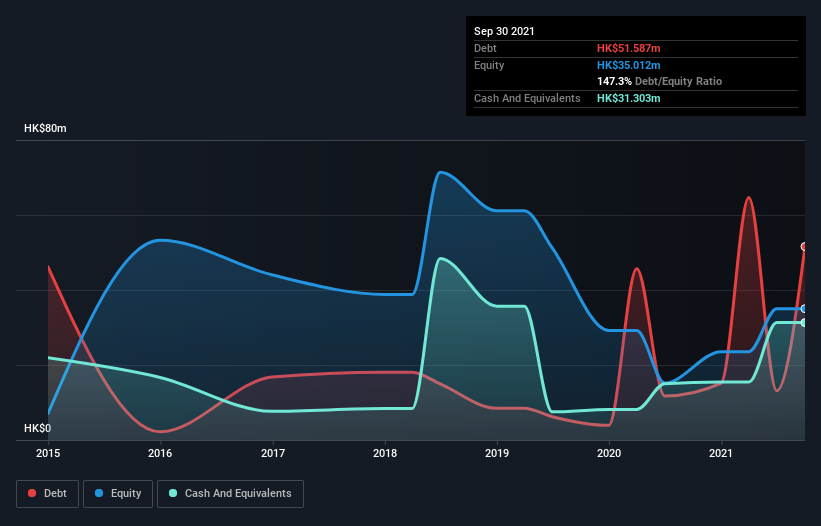The height and width of the screenshot is (526, 821).
Task: Click the Debt label in tooltip
Action: [485, 49]
